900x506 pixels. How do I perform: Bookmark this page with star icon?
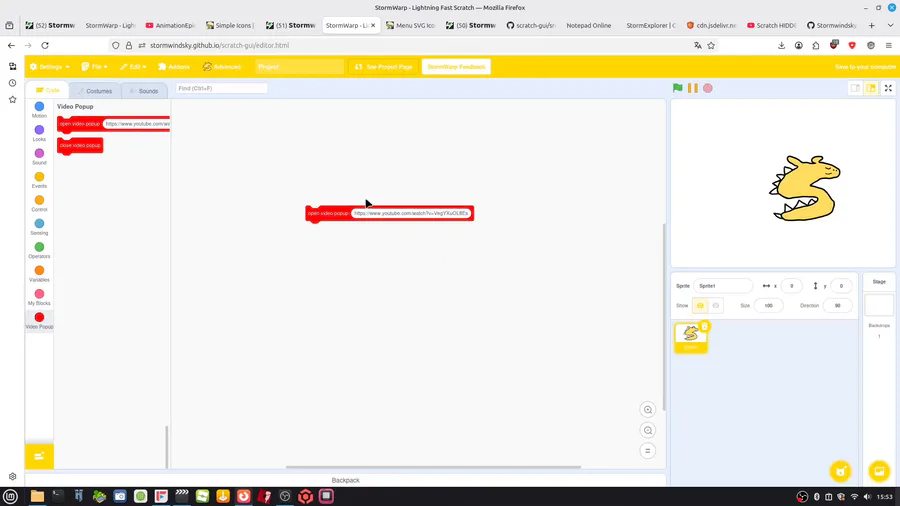[711, 45]
